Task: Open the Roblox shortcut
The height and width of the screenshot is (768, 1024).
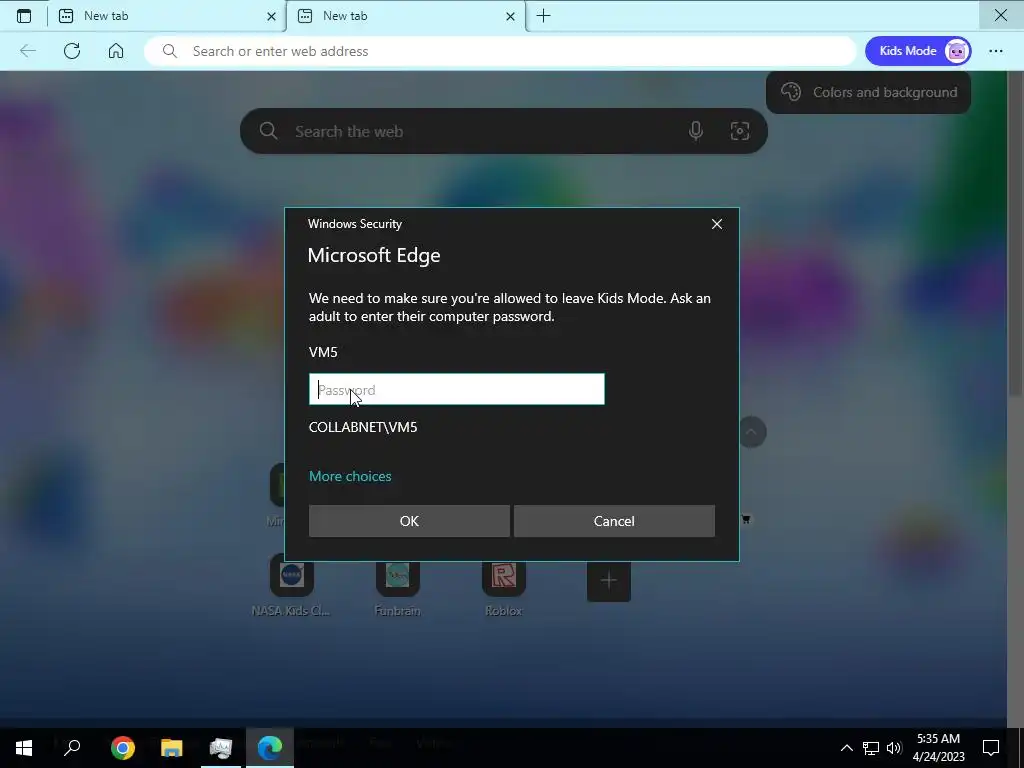Action: tap(504, 584)
